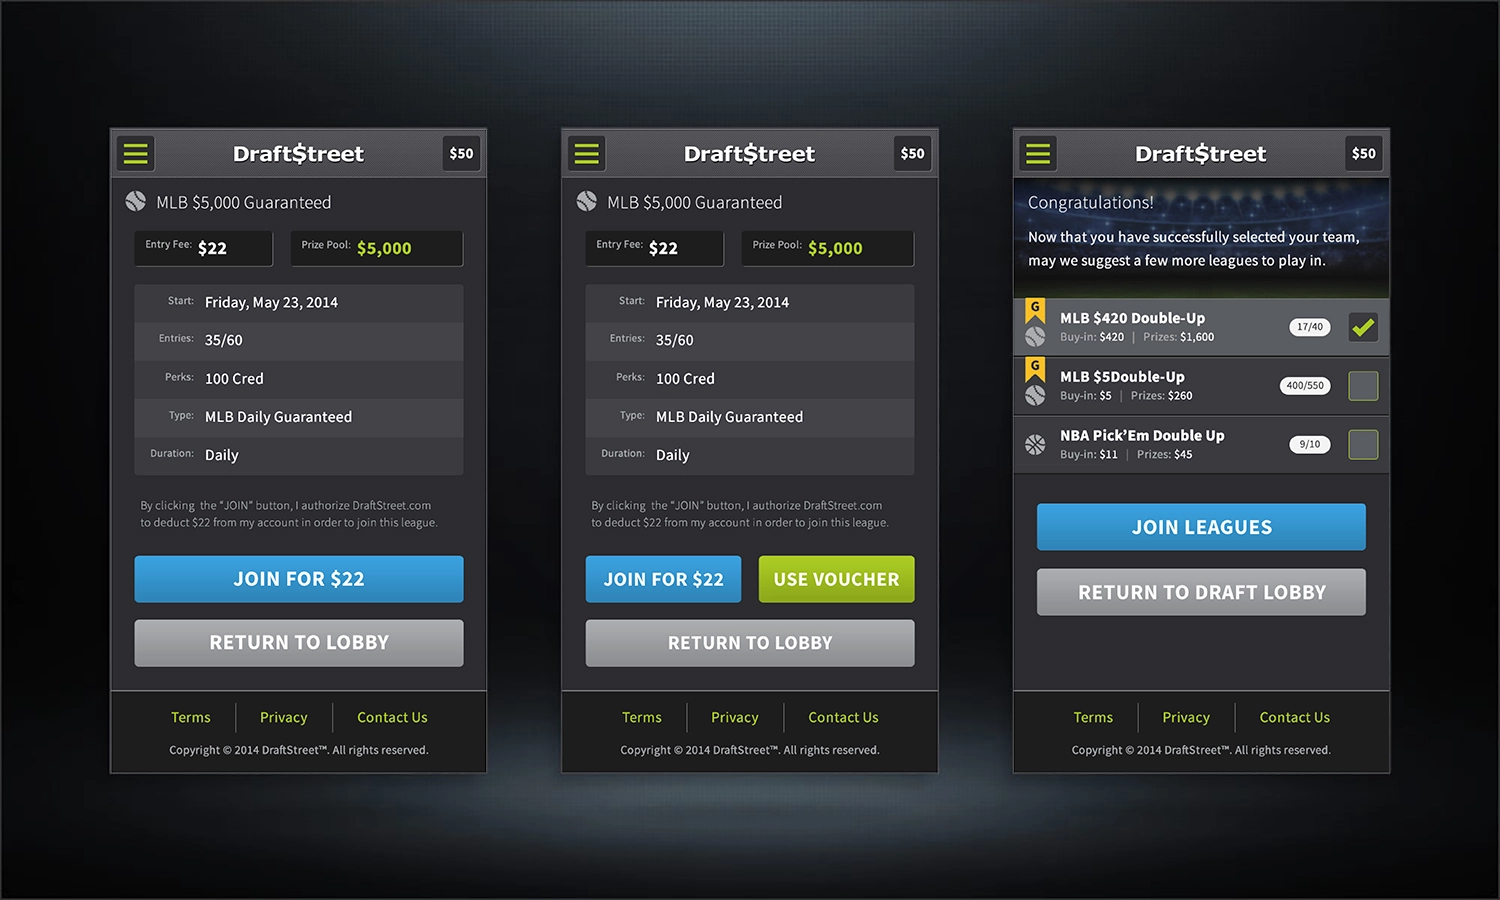Tap the $50 balance badge on the Congratulations screen
The height and width of the screenshot is (900, 1500).
(x=1363, y=153)
